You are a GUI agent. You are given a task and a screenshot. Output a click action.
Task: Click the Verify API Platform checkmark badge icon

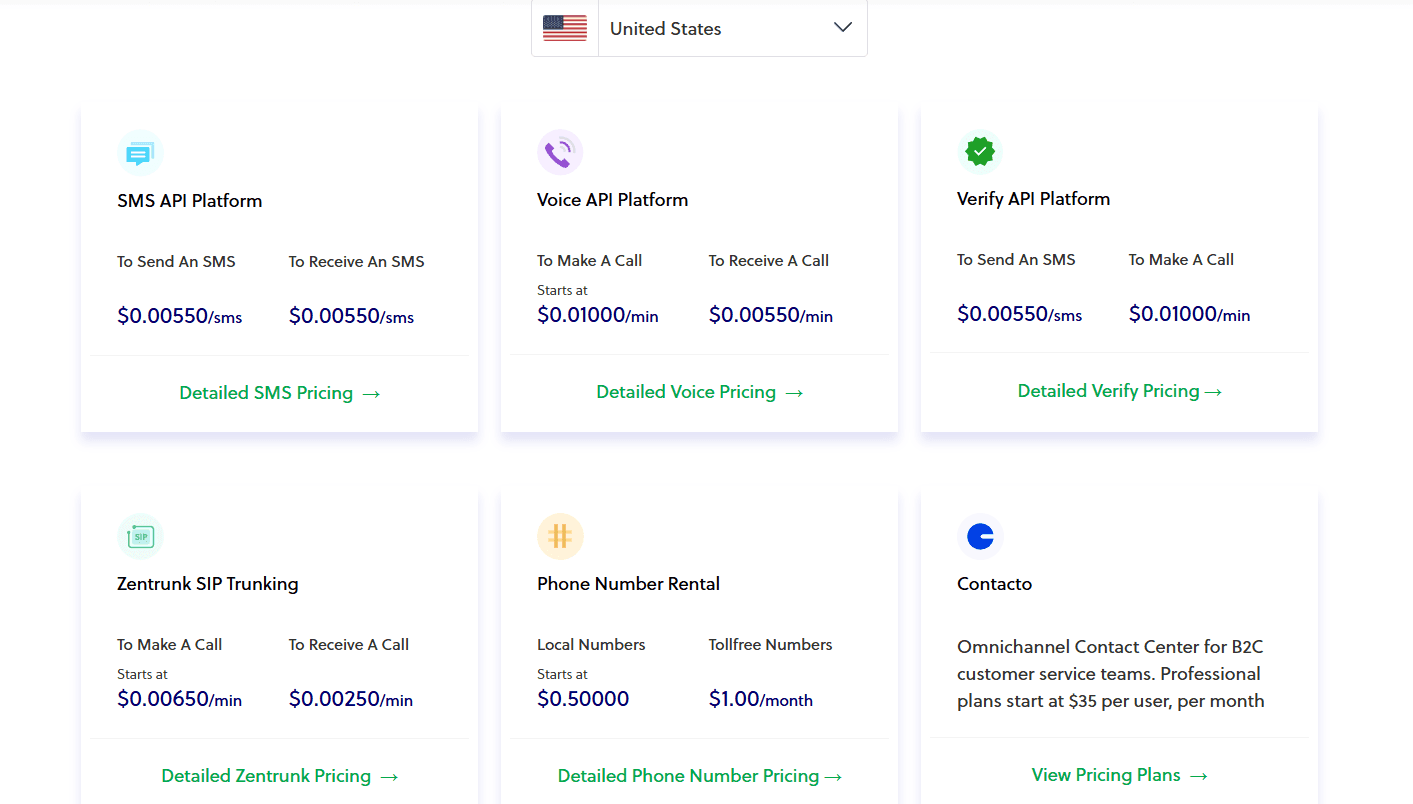(x=980, y=152)
